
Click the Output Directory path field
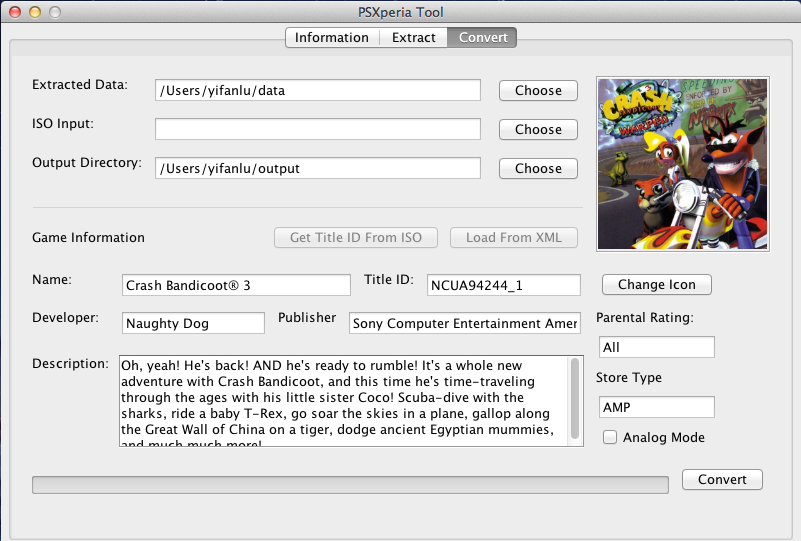coord(317,169)
